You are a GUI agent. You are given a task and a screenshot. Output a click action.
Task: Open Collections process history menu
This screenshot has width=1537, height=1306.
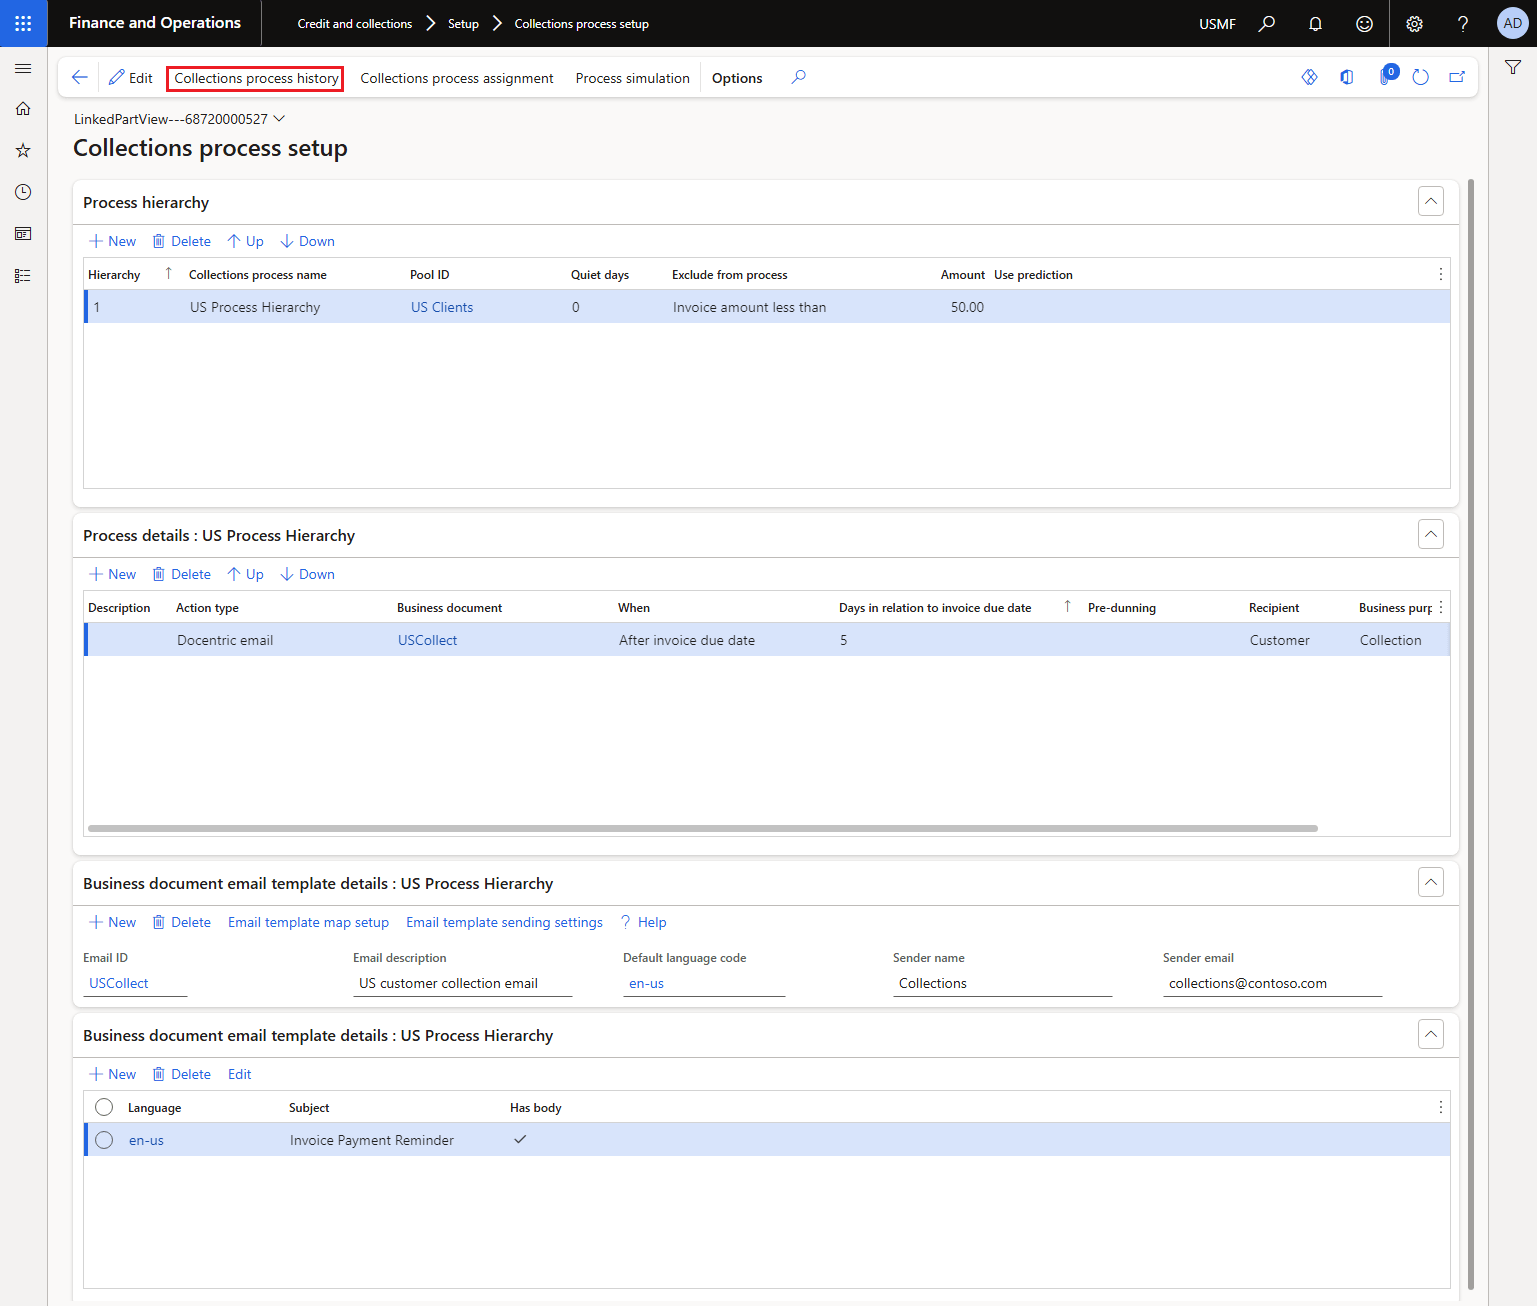[256, 78]
